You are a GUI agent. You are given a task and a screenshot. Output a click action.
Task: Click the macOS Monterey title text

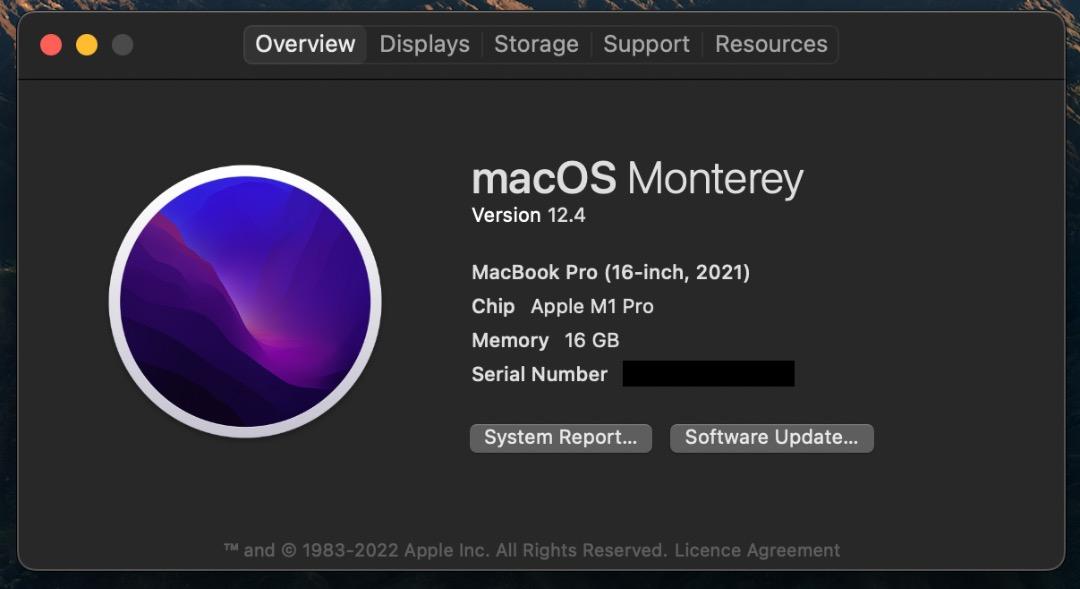click(637, 179)
